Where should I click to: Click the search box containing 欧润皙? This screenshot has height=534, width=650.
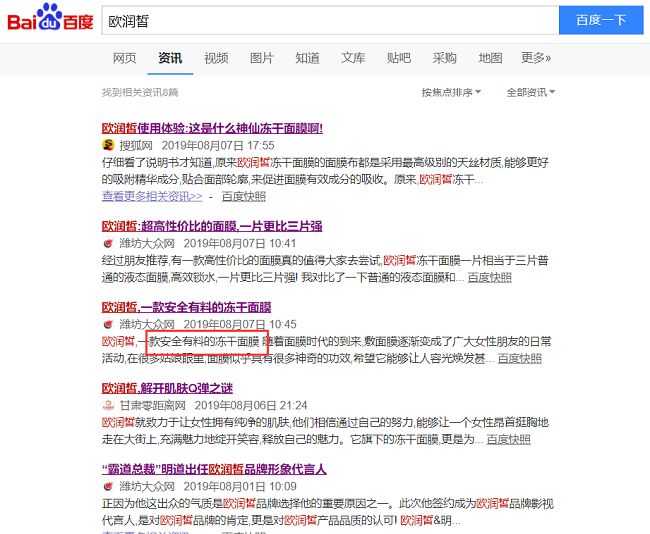330,20
